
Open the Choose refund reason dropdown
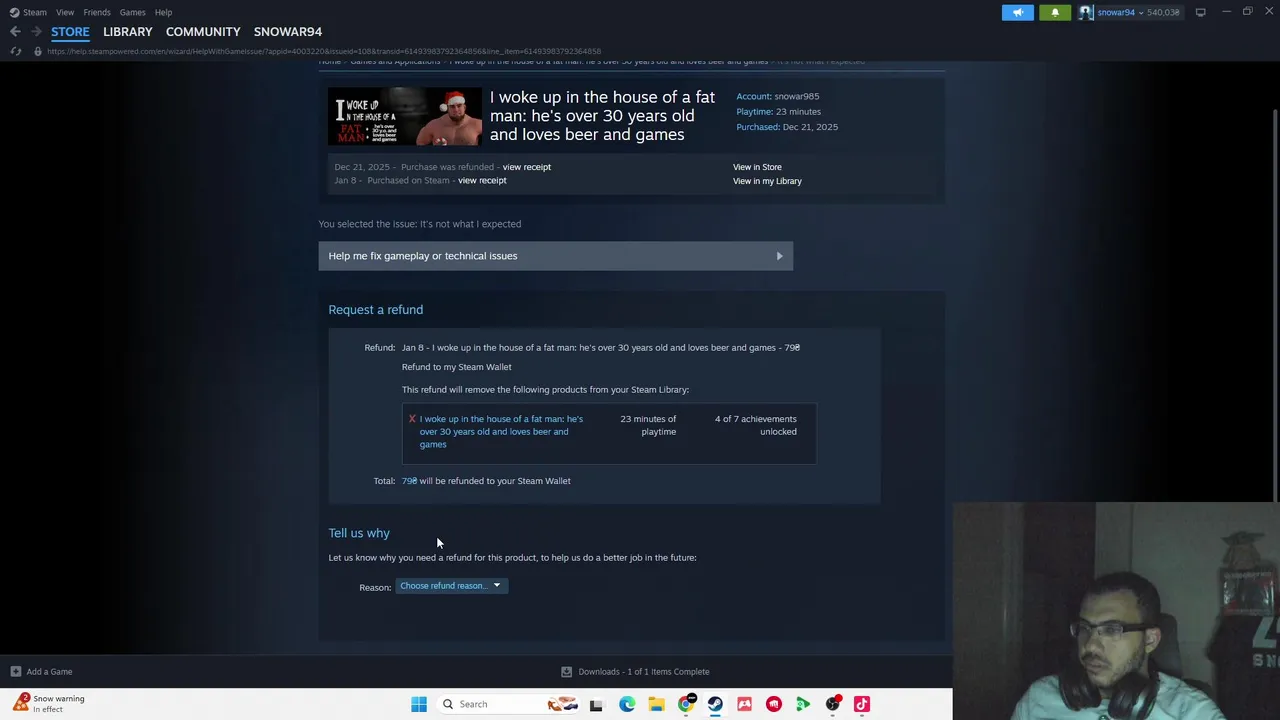pos(451,586)
